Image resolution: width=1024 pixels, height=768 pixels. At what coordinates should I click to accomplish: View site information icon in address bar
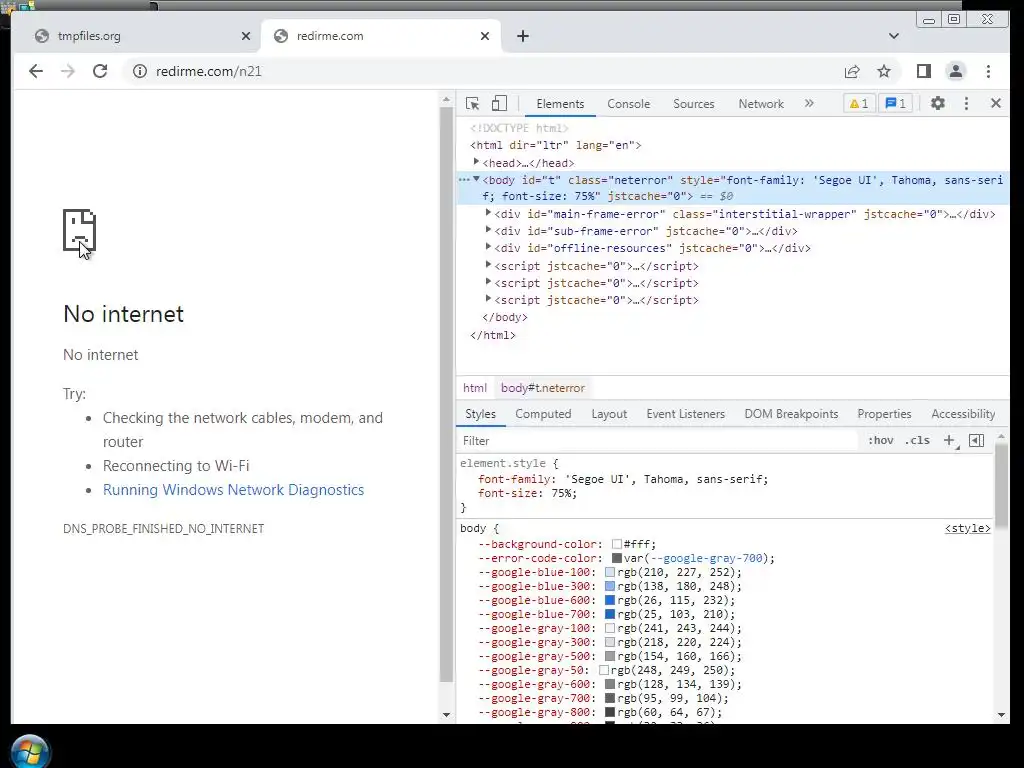(140, 71)
